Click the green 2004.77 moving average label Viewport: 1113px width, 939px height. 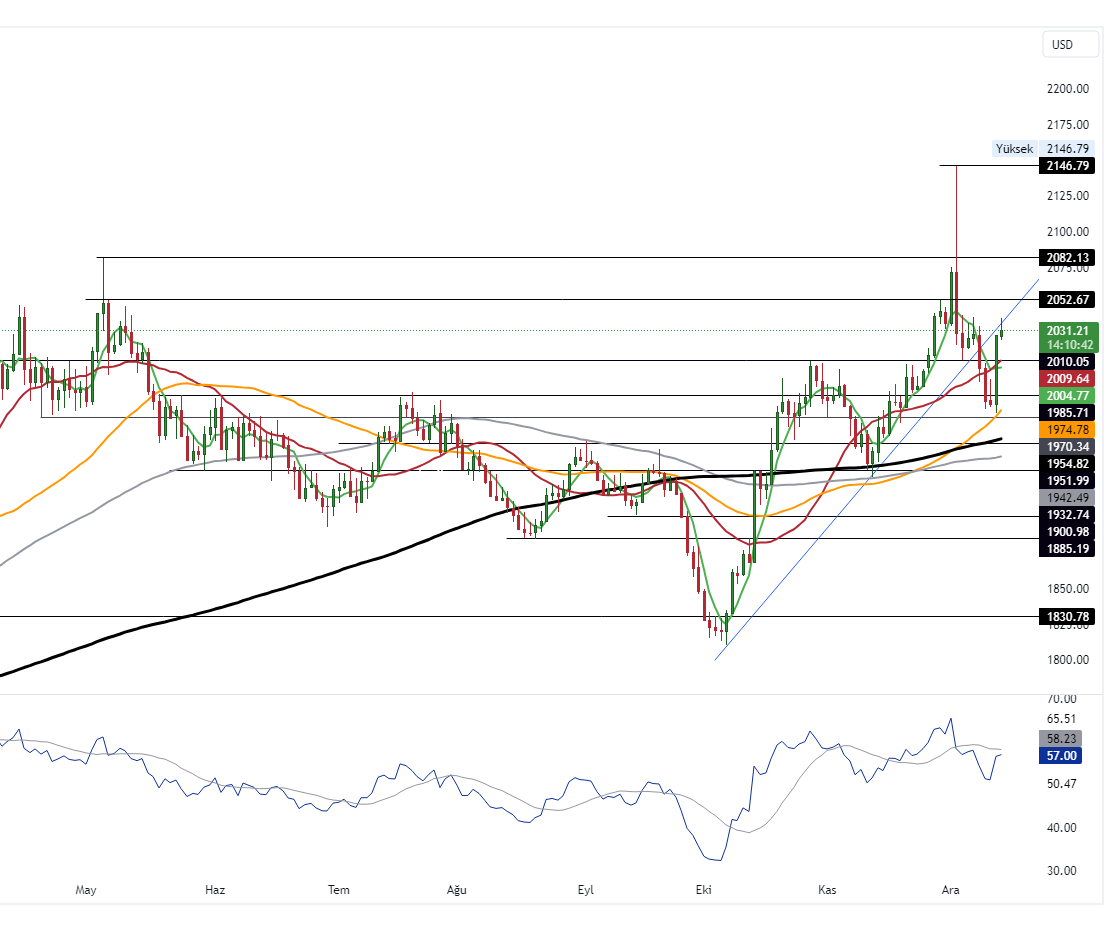click(1067, 396)
